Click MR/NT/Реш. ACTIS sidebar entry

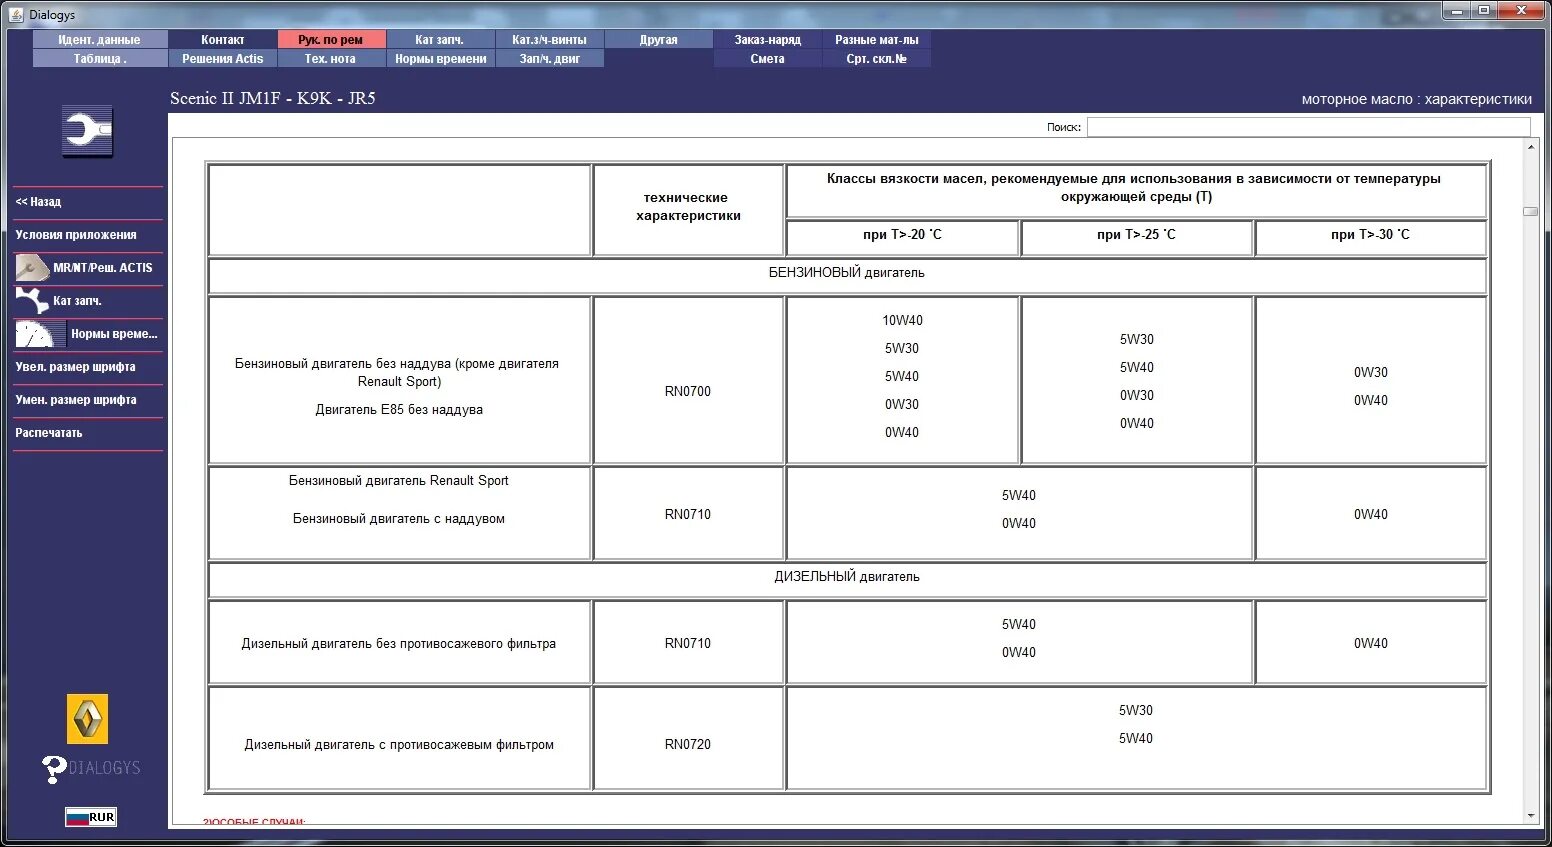point(88,268)
